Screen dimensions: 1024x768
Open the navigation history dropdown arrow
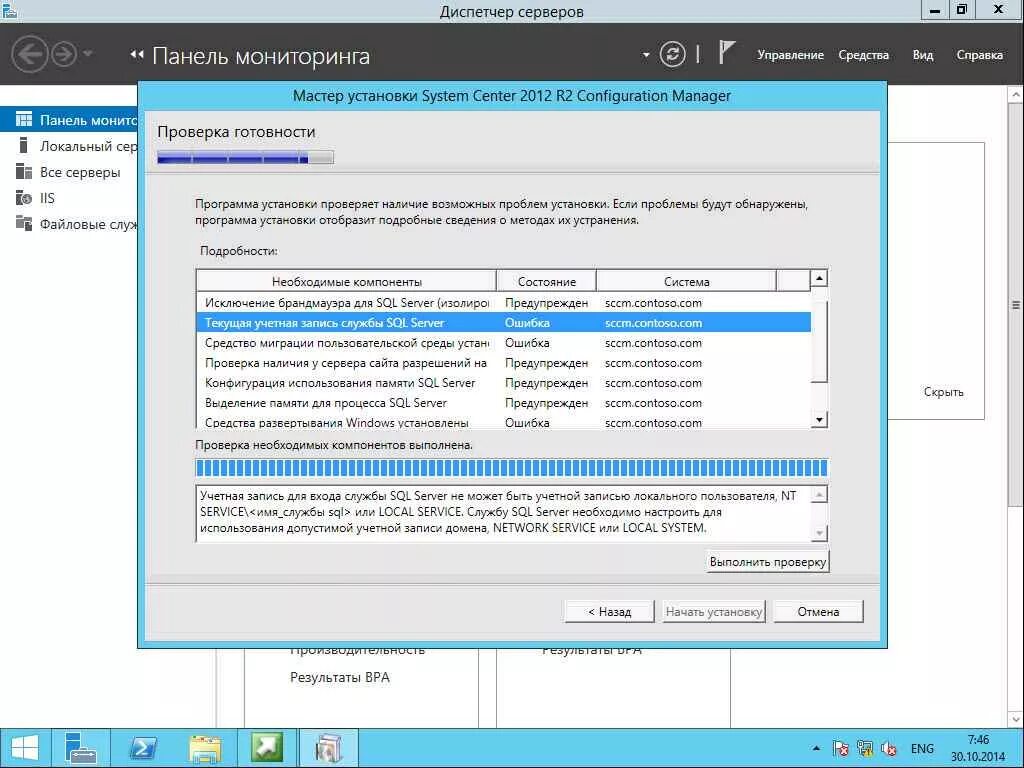tap(88, 54)
